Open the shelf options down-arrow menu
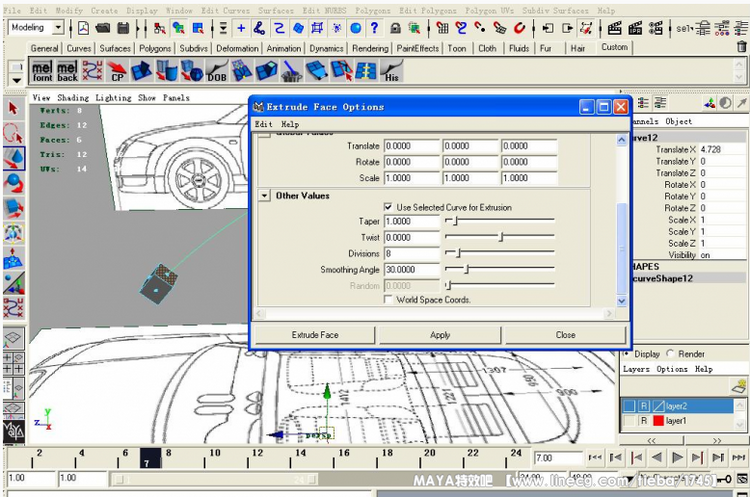Viewport: 750px width, 497px height. pyautogui.click(x=17, y=80)
